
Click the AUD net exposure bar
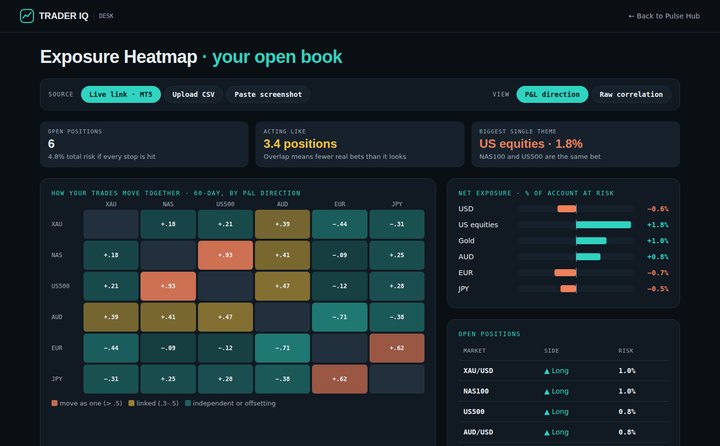click(x=588, y=257)
